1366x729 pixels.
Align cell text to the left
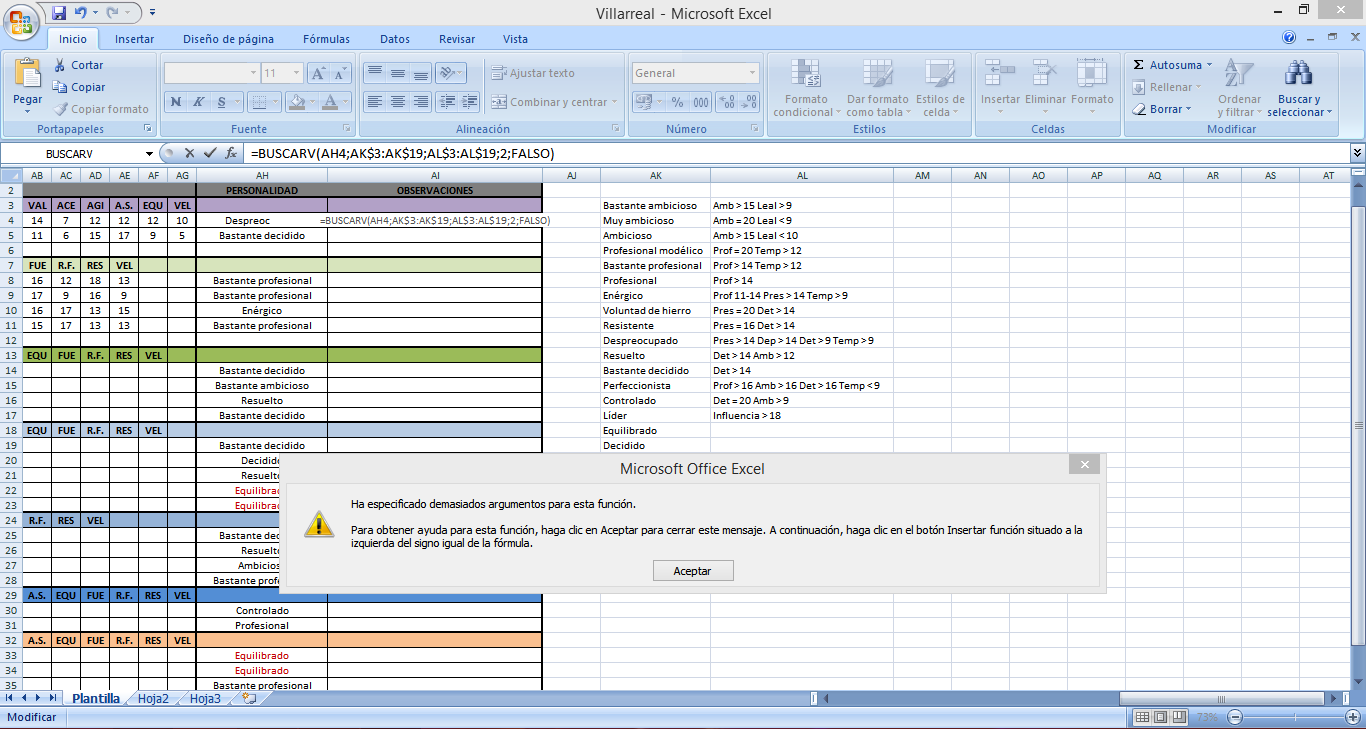click(374, 101)
